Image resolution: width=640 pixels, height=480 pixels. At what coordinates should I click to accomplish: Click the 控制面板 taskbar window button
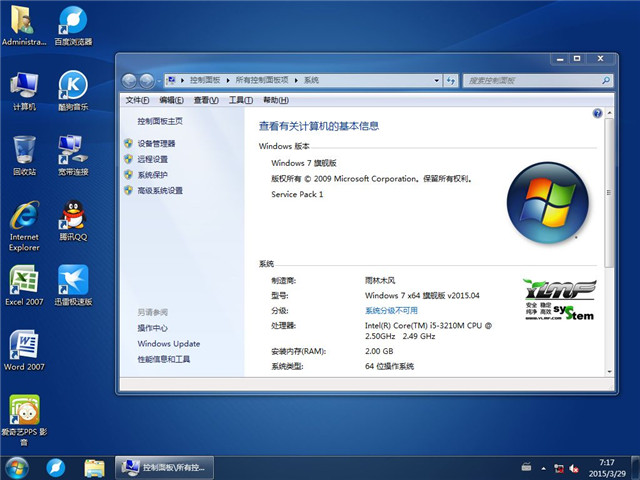(x=164, y=468)
